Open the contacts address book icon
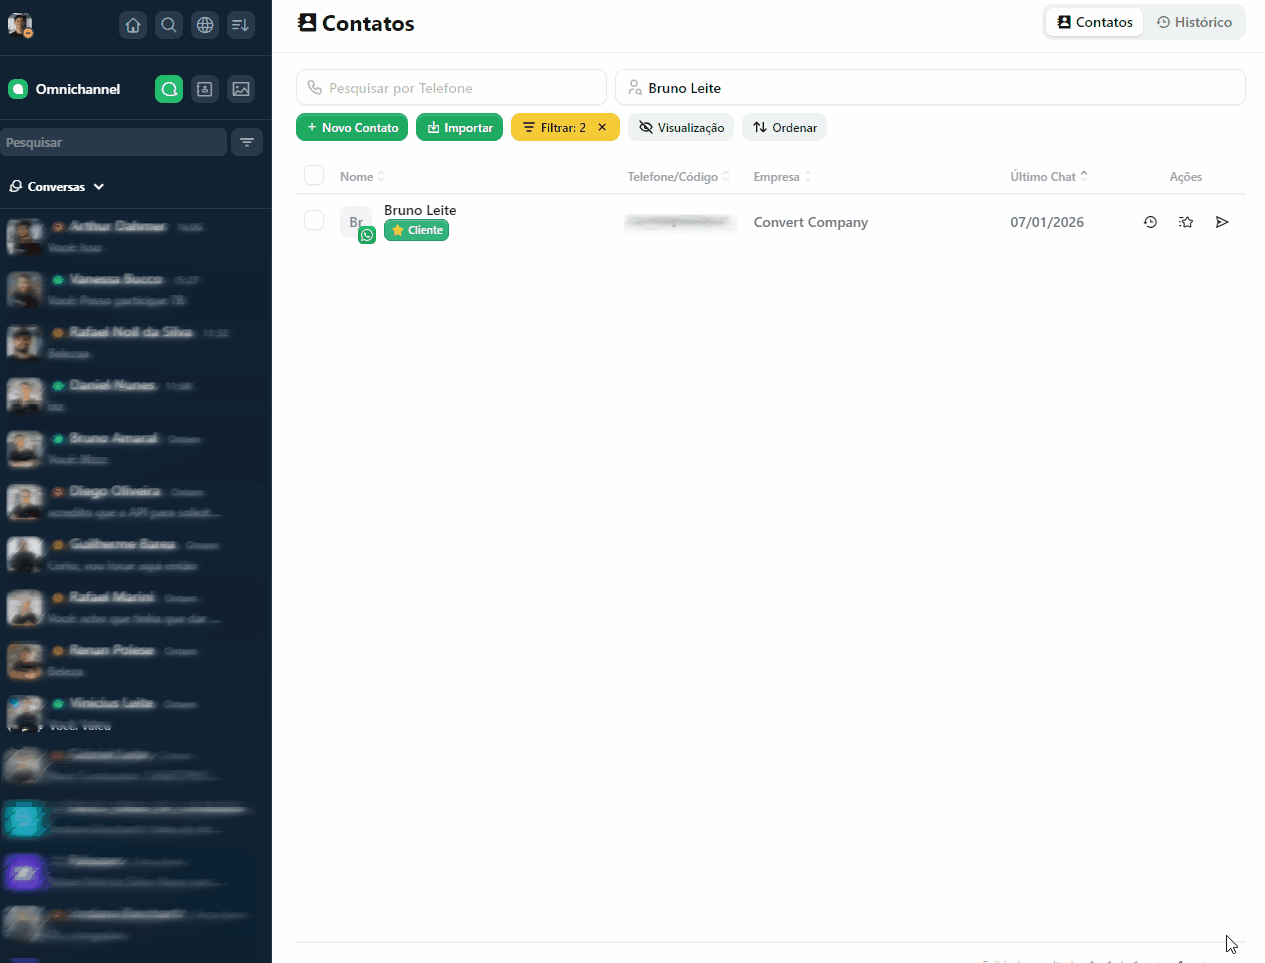This screenshot has width=1265, height=963. pos(205,89)
